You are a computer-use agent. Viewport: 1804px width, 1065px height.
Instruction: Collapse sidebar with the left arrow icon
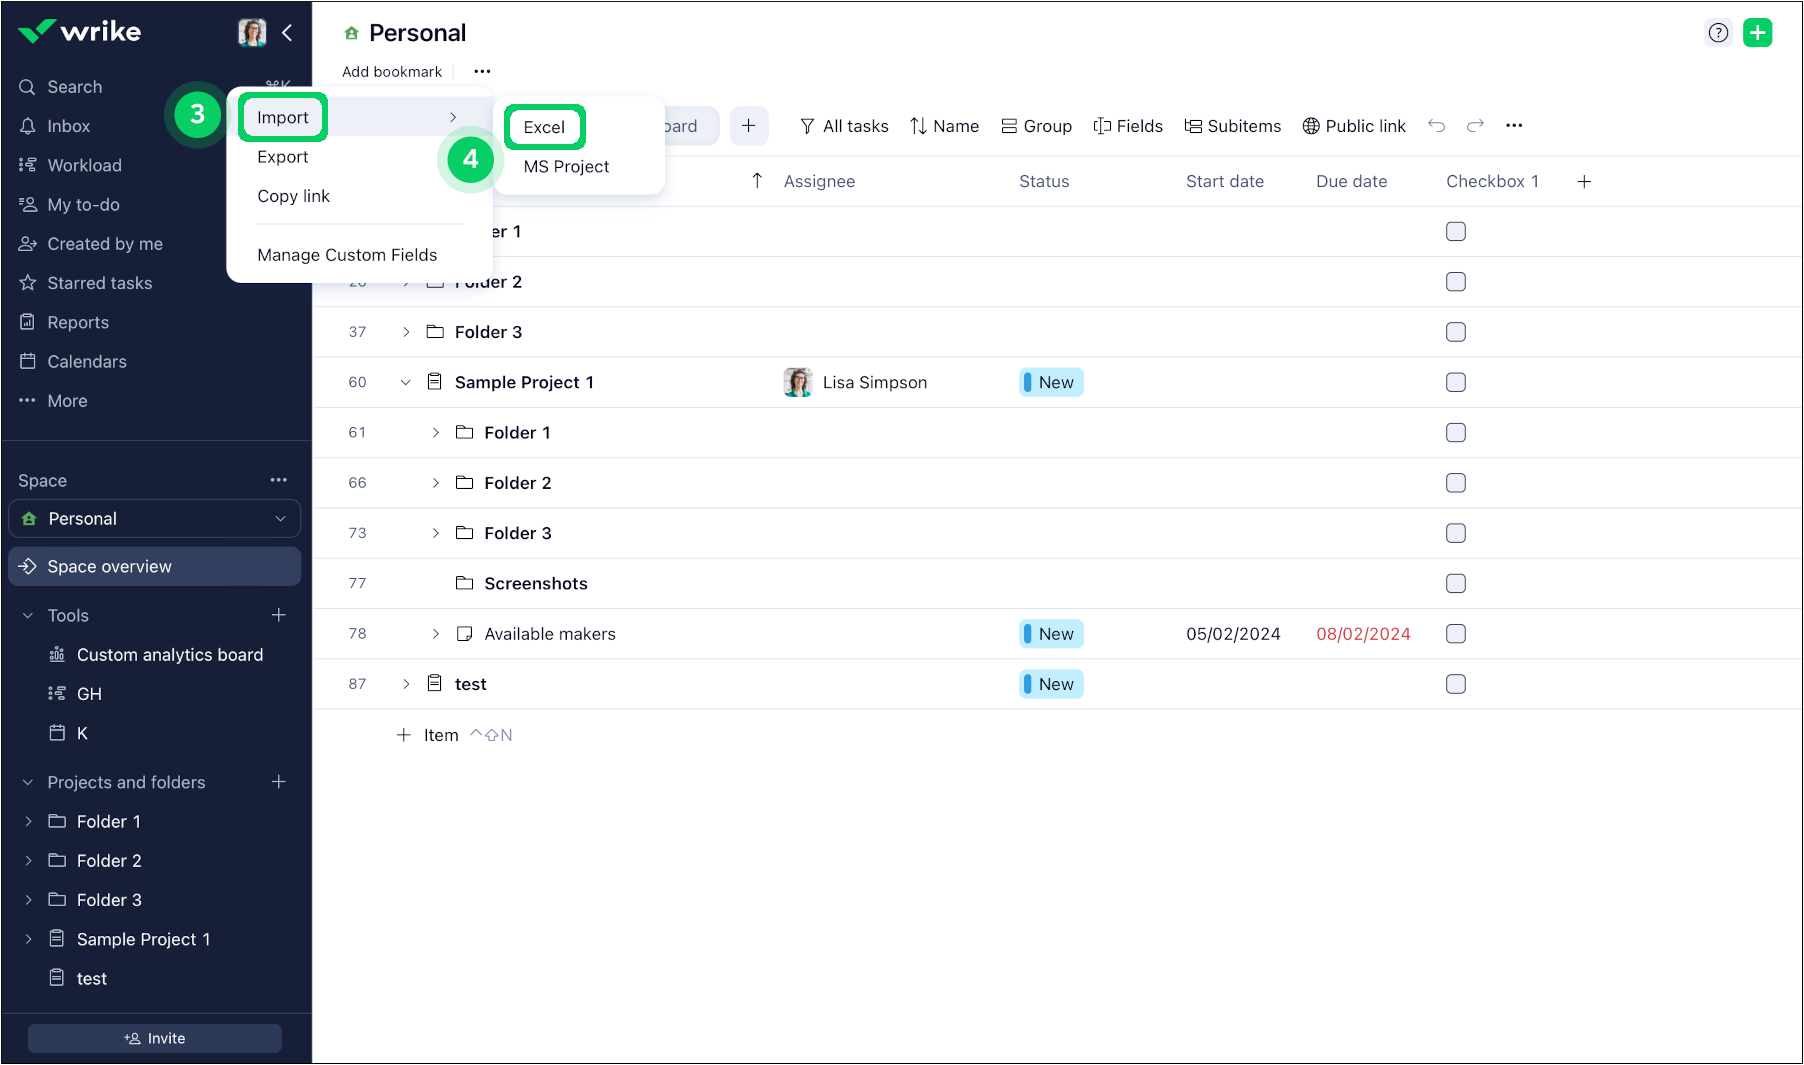tap(287, 33)
